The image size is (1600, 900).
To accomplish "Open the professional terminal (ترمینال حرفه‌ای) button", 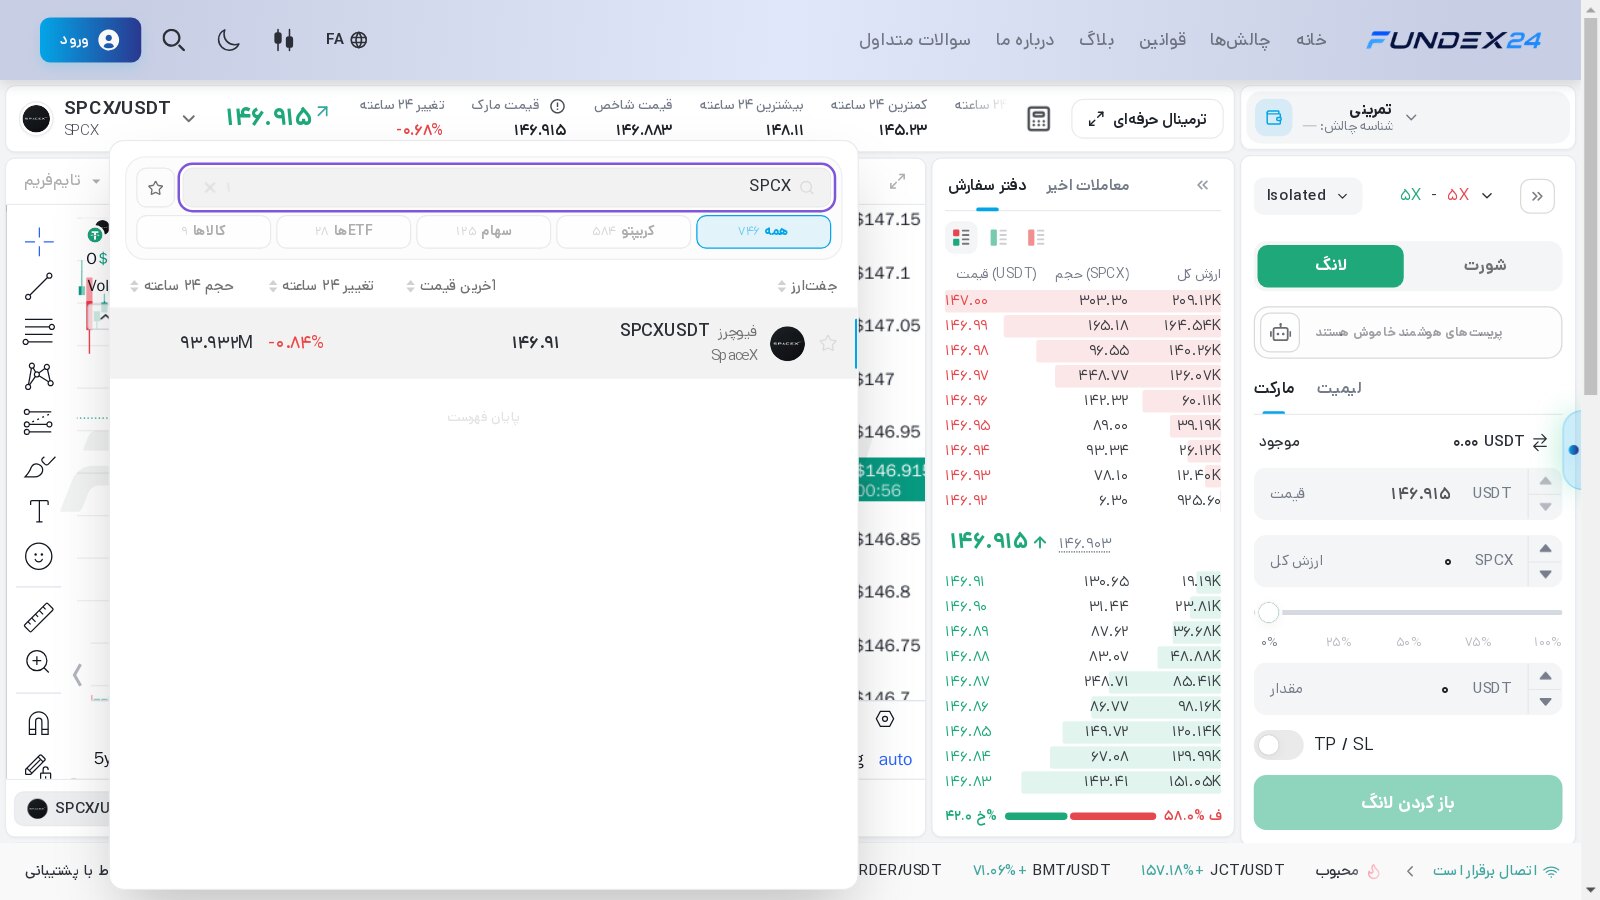I will 1148,119.
